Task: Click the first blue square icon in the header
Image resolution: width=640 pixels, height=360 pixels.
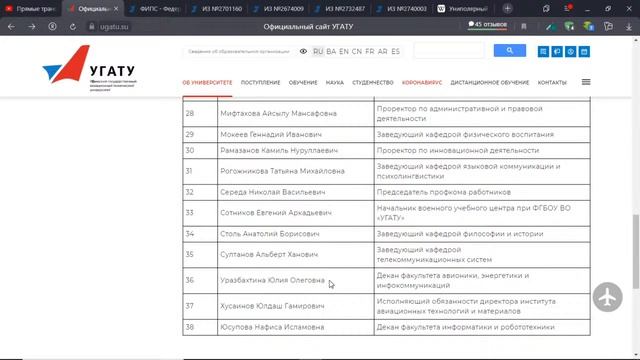Action: pos(543,51)
